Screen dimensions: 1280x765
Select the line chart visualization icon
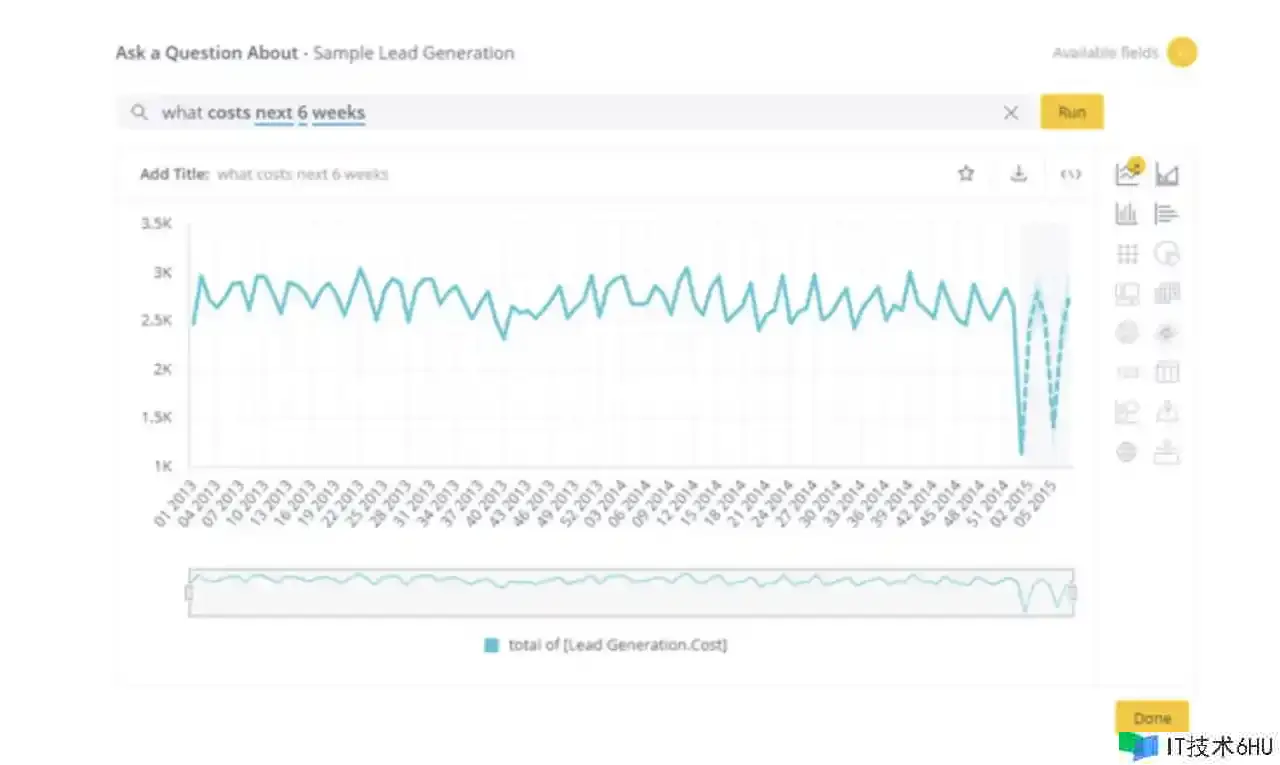[1127, 174]
